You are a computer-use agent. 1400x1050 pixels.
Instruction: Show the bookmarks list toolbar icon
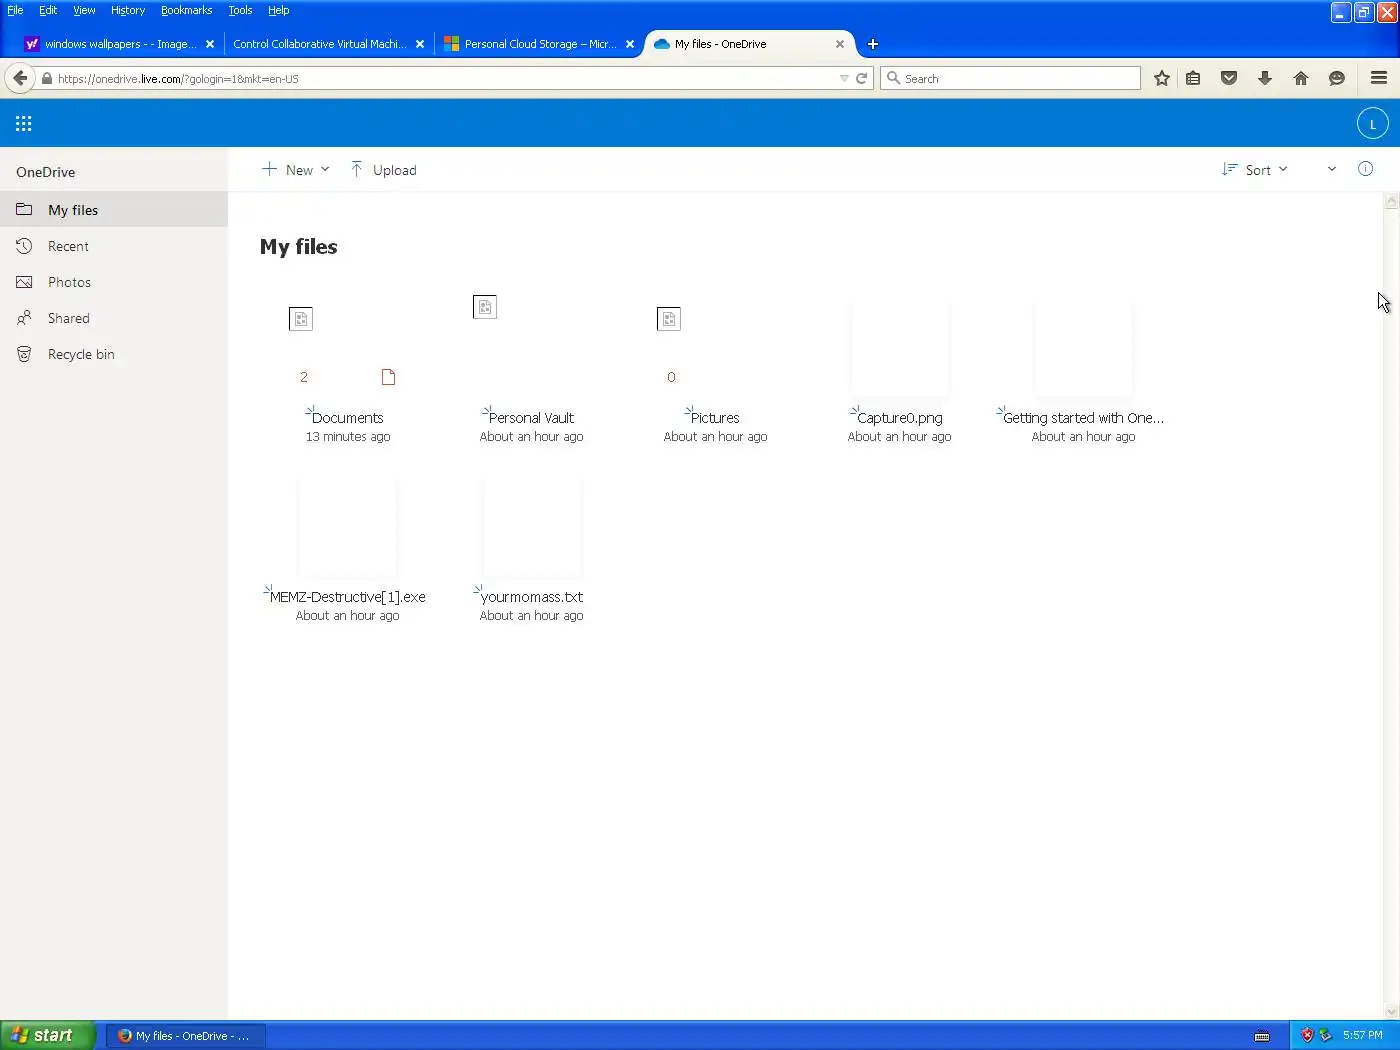(x=1193, y=78)
